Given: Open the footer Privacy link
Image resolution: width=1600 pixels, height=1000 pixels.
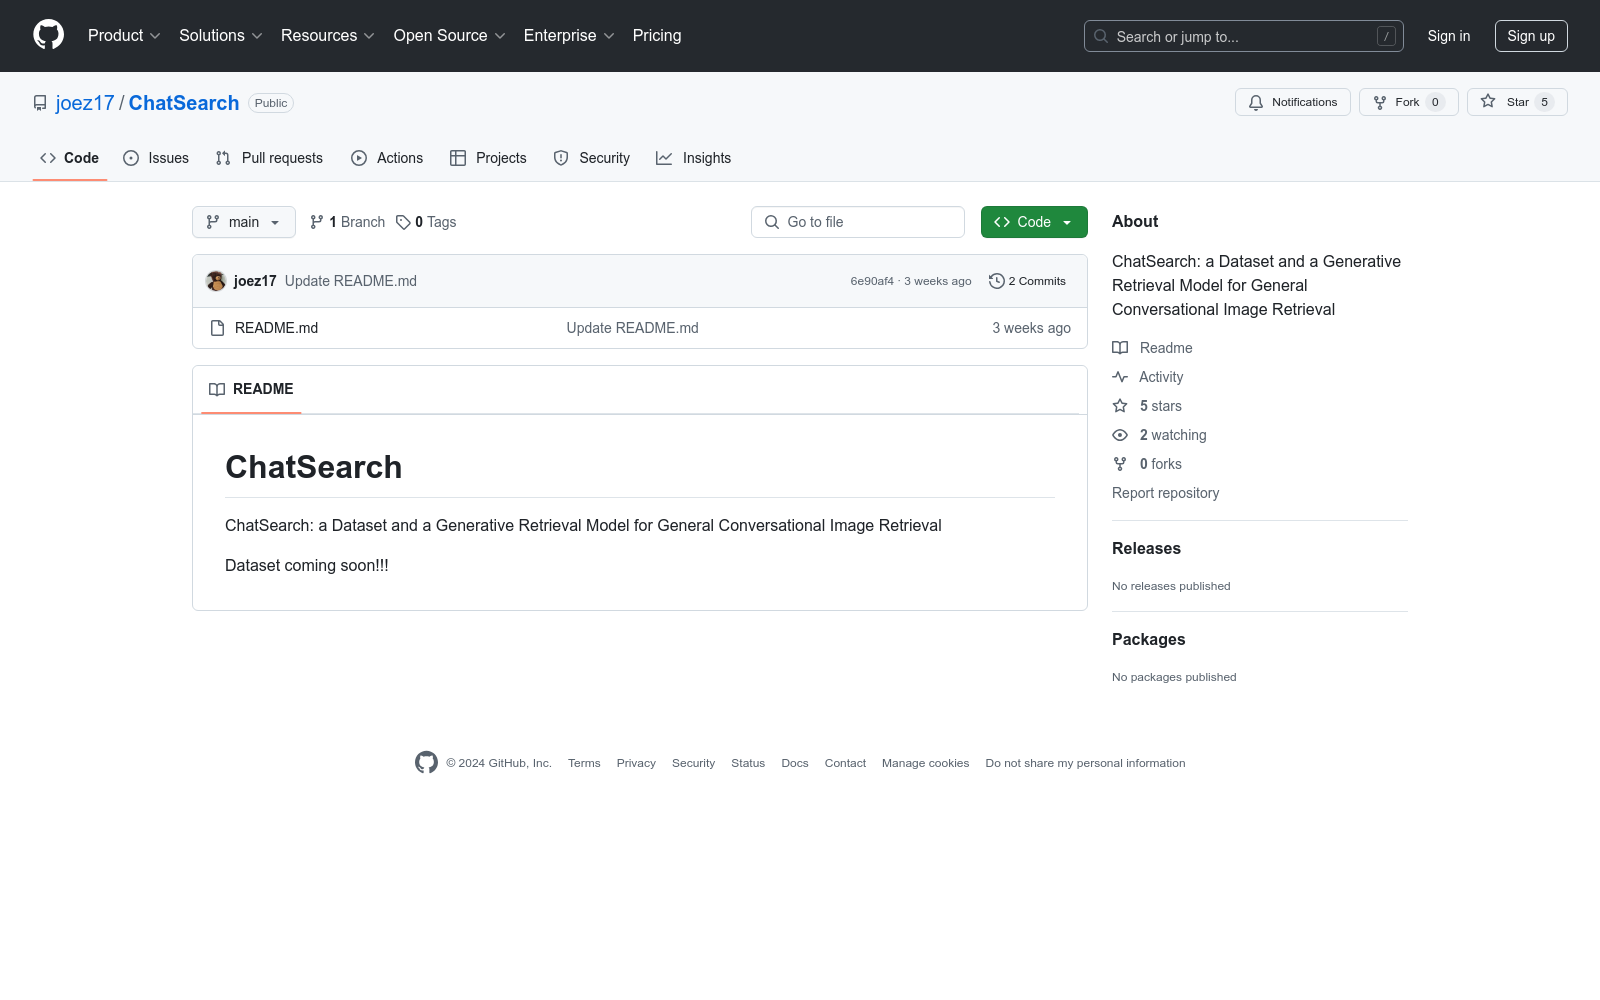Looking at the screenshot, I should 636,763.
